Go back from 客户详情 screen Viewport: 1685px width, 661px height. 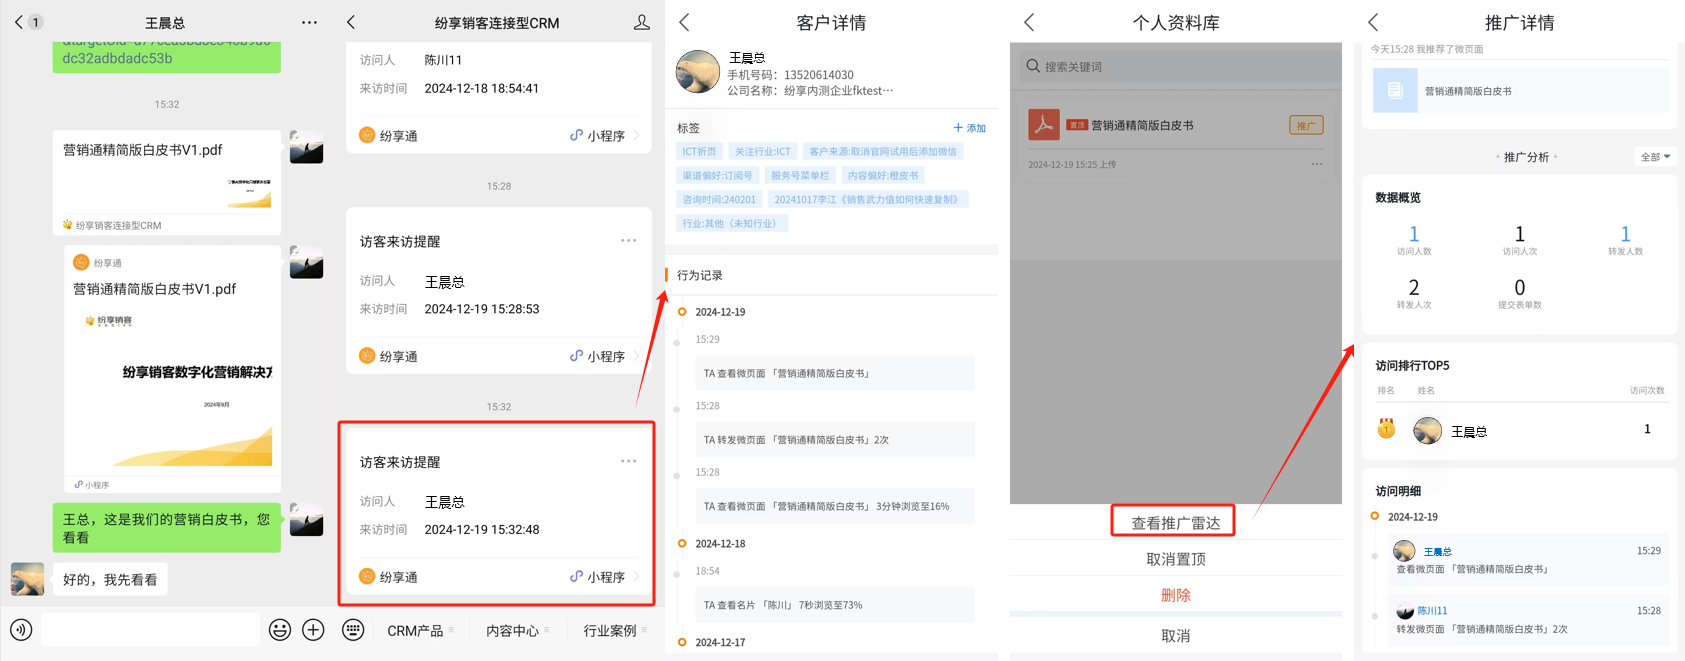pos(685,22)
